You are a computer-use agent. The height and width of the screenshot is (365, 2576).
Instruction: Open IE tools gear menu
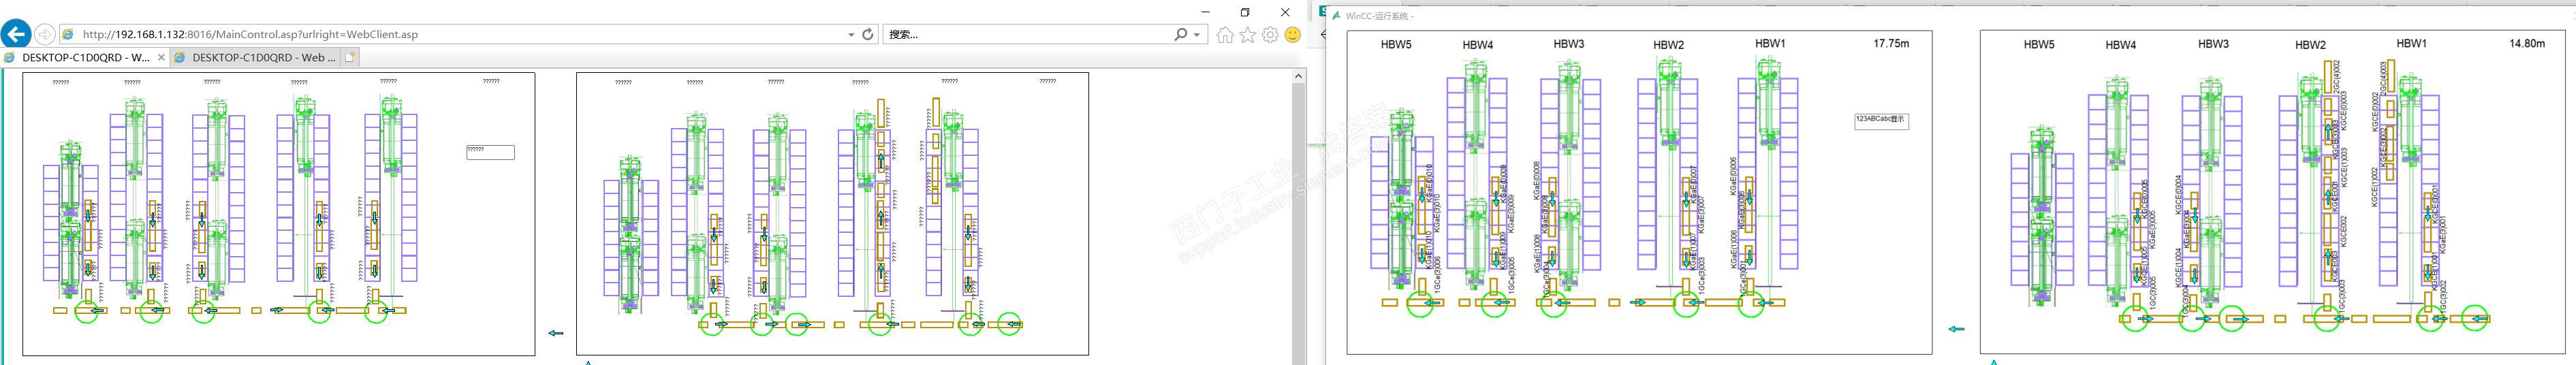(x=1270, y=35)
